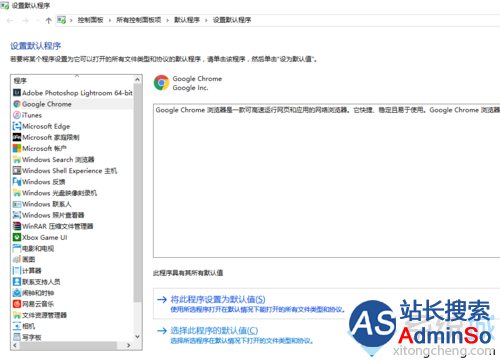Image resolution: width=500 pixels, height=361 pixels.
Task: Click the Google Chrome description text box
Action: (x=327, y=180)
